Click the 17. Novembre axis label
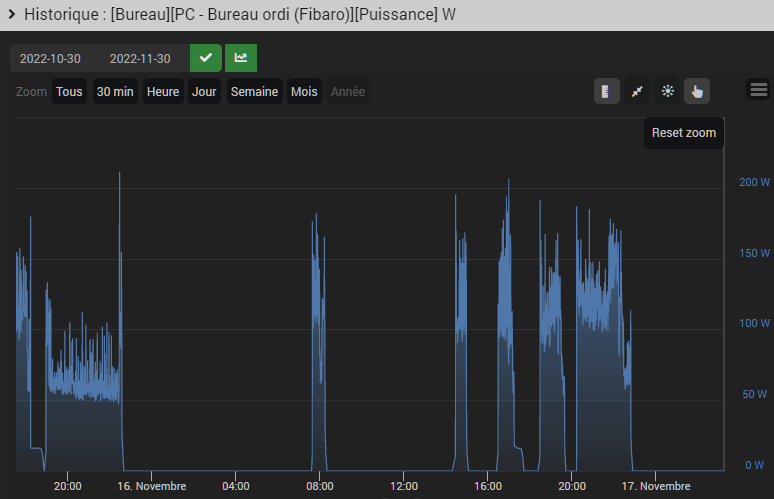The image size is (774, 499). (656, 486)
